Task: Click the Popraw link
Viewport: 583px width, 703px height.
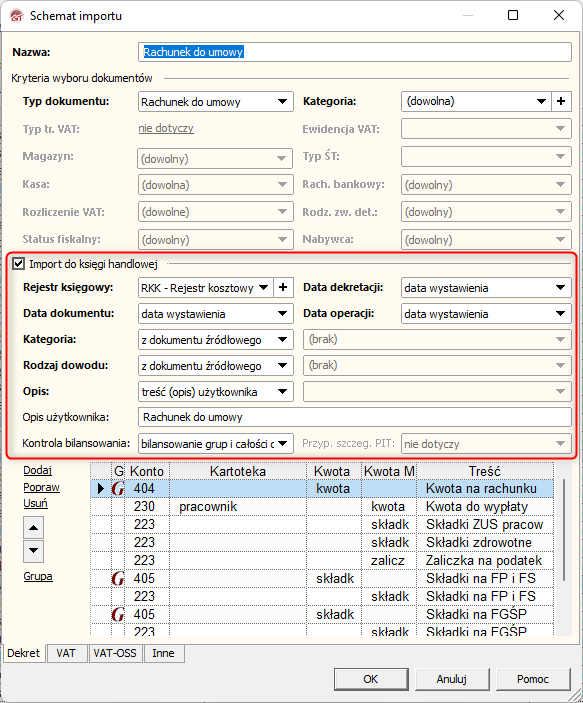Action: click(x=42, y=487)
